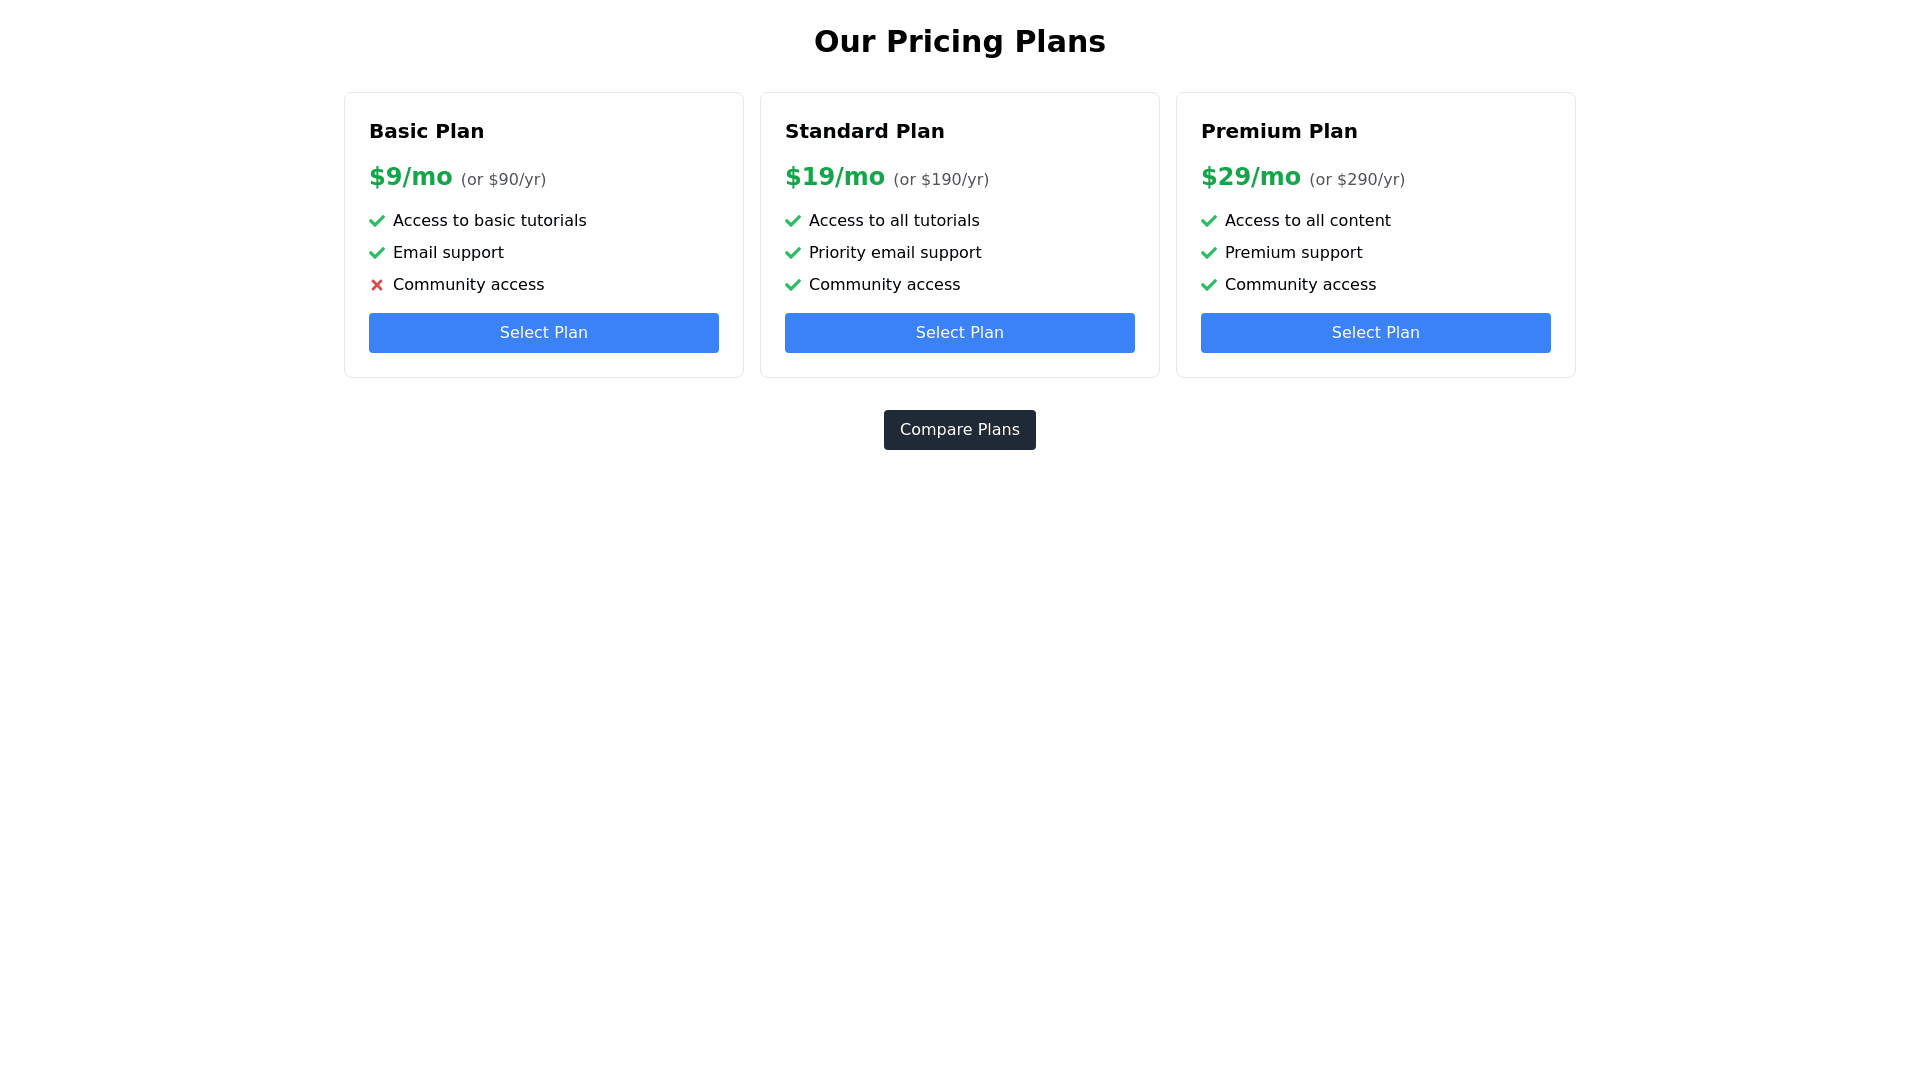This screenshot has width=1920, height=1080.
Task: Click the (or $290/yr) yearly price note
Action: (x=1357, y=180)
